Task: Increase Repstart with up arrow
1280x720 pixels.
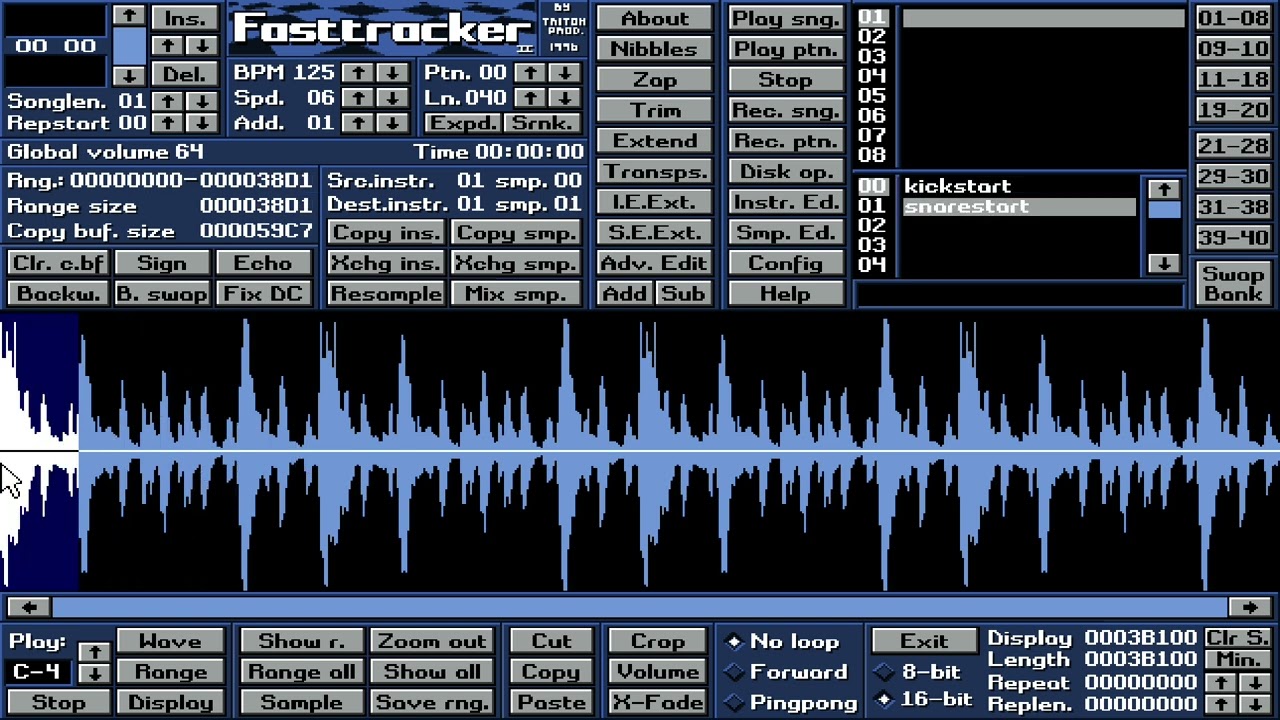Action: pyautogui.click(x=168, y=123)
